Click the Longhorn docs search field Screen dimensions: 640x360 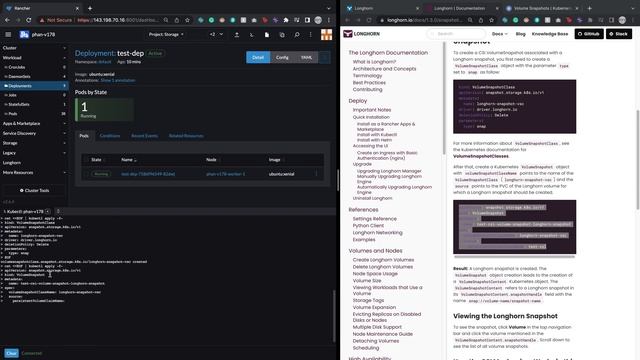coord(456,34)
